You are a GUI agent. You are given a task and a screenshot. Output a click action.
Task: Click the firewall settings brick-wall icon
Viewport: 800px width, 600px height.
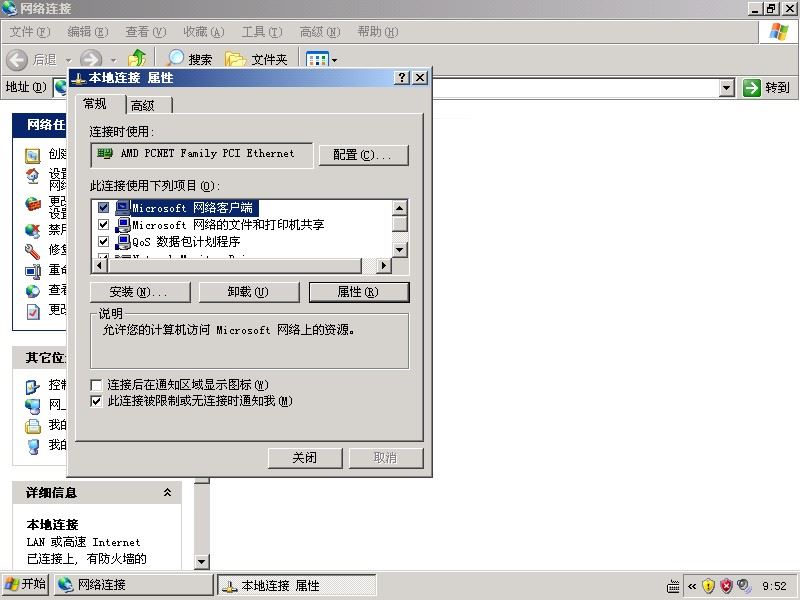pyautogui.click(x=33, y=204)
